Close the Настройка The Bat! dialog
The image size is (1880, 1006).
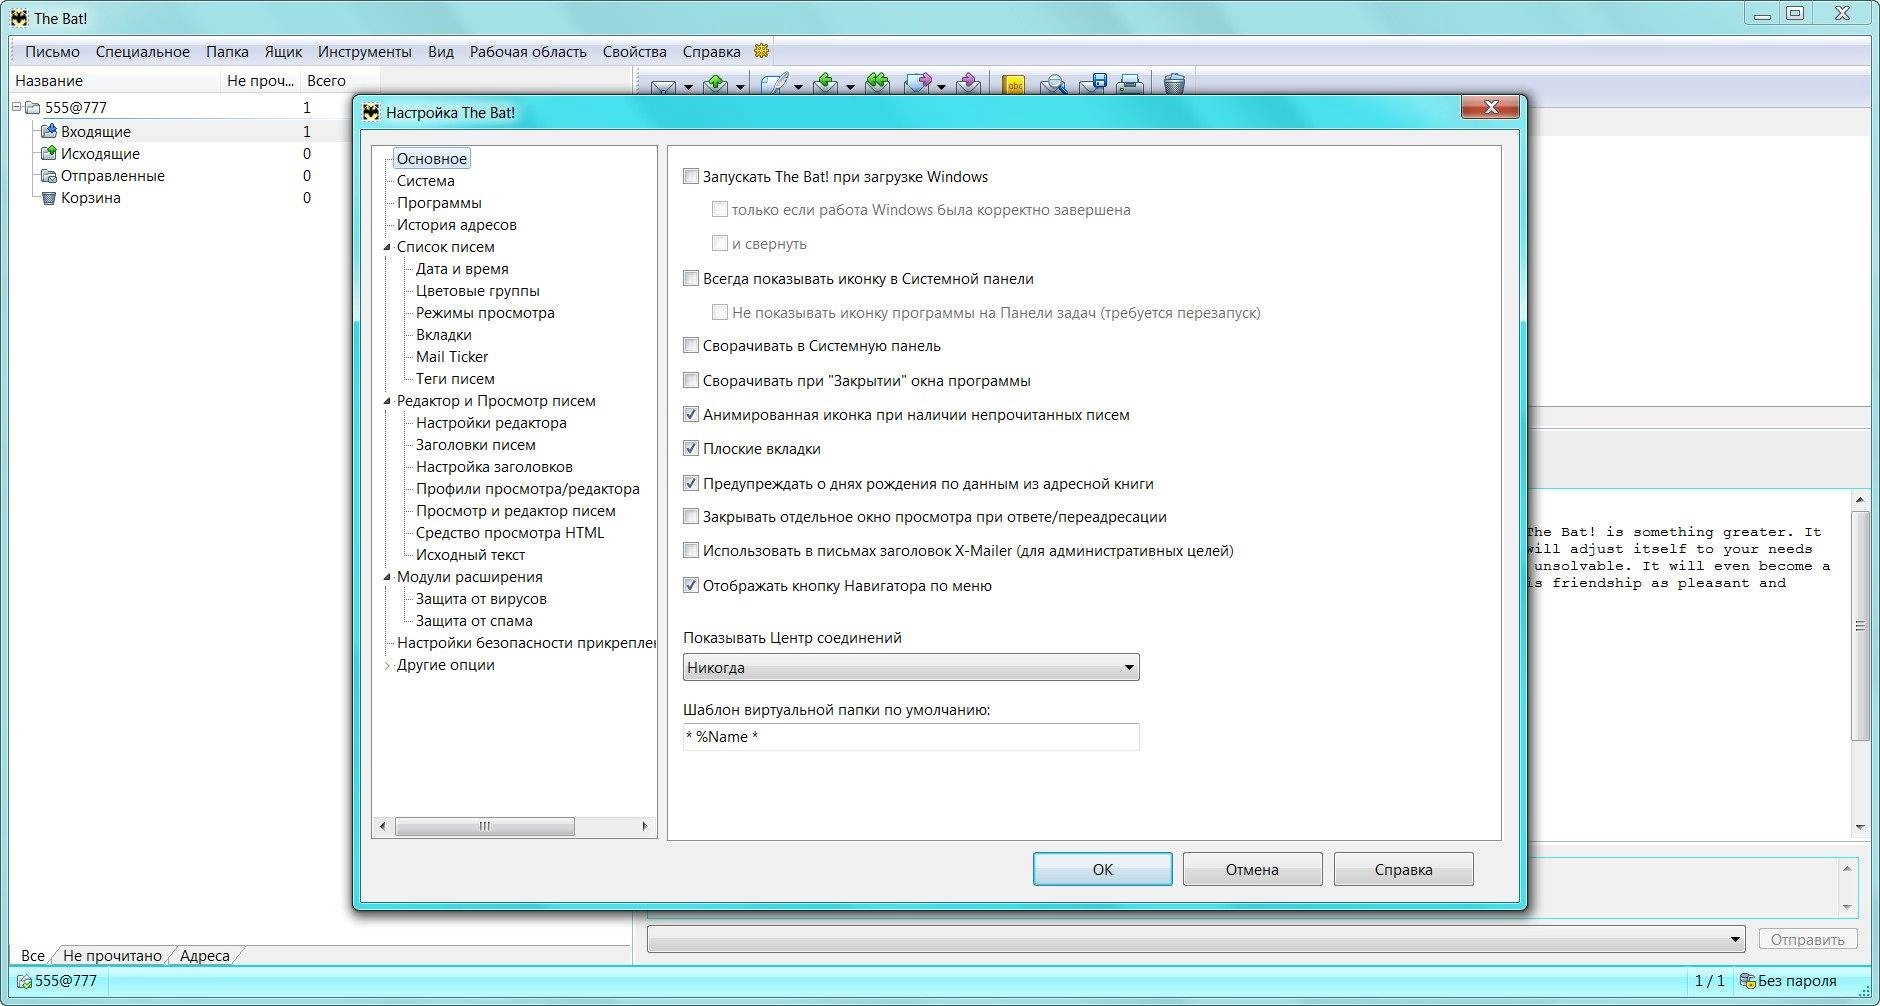click(x=1490, y=107)
